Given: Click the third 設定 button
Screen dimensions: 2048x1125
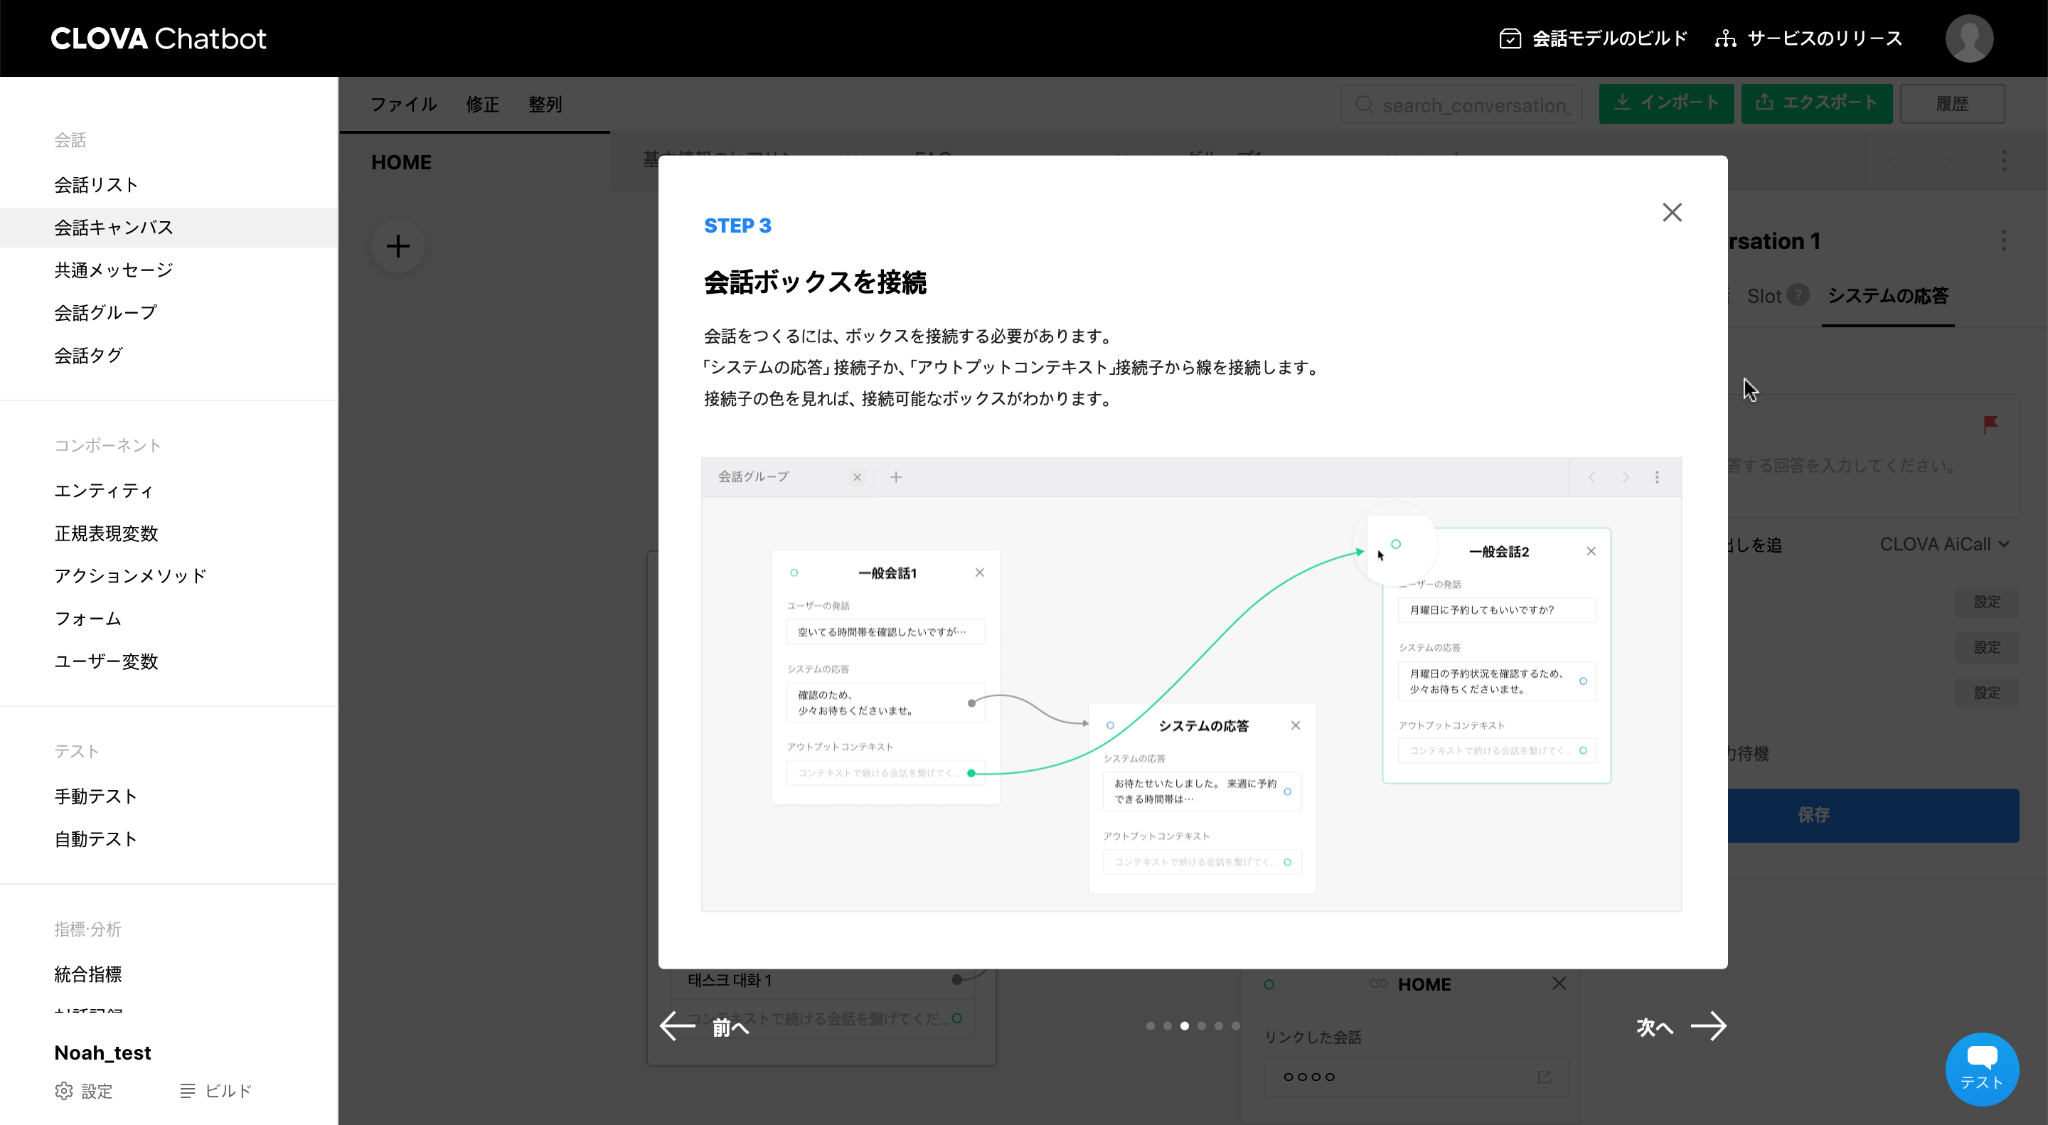Looking at the screenshot, I should coord(1987,693).
